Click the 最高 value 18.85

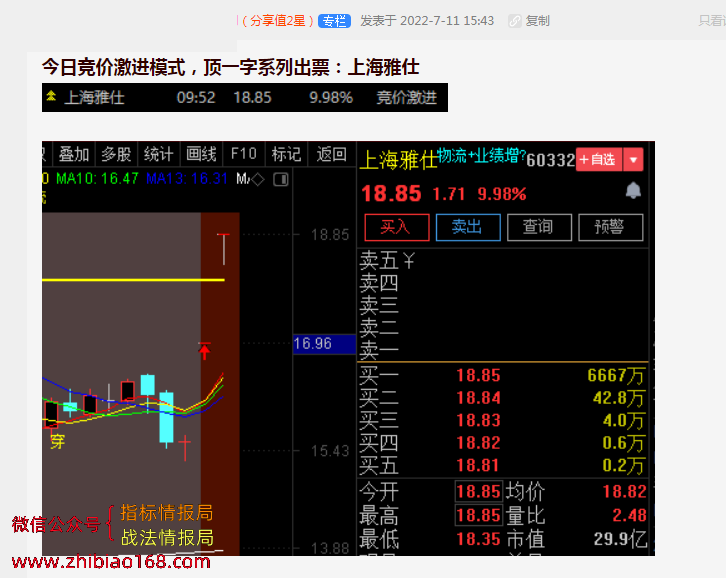coord(479,515)
